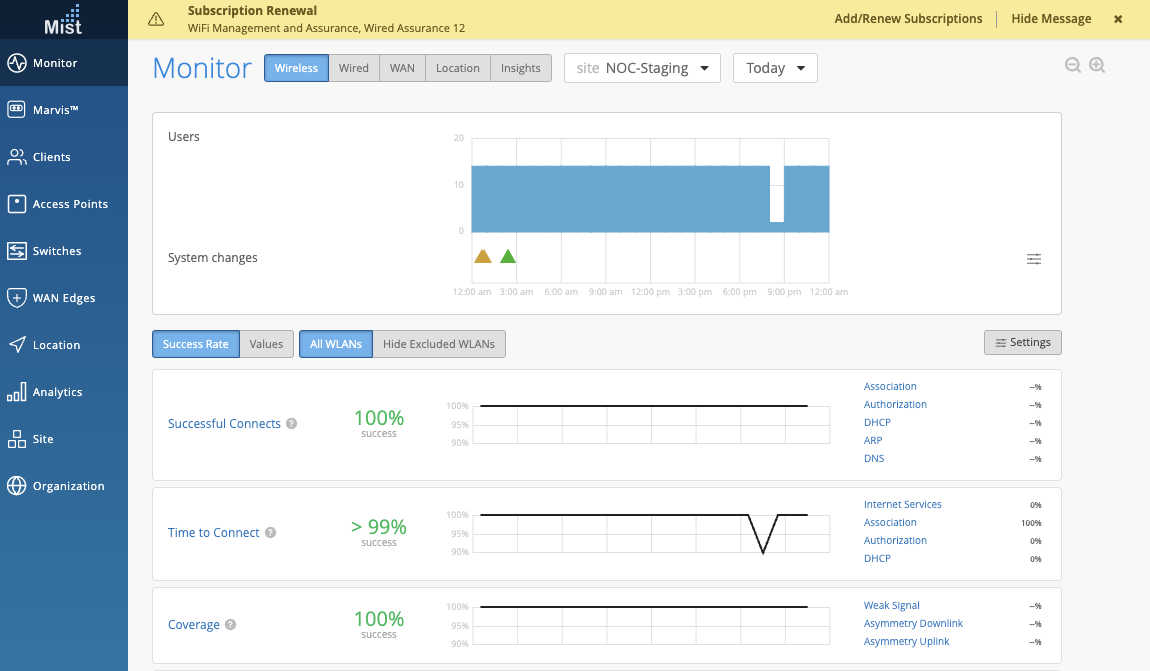The height and width of the screenshot is (671, 1150).
Task: Open chart options icon near System changes
Action: click(1034, 259)
